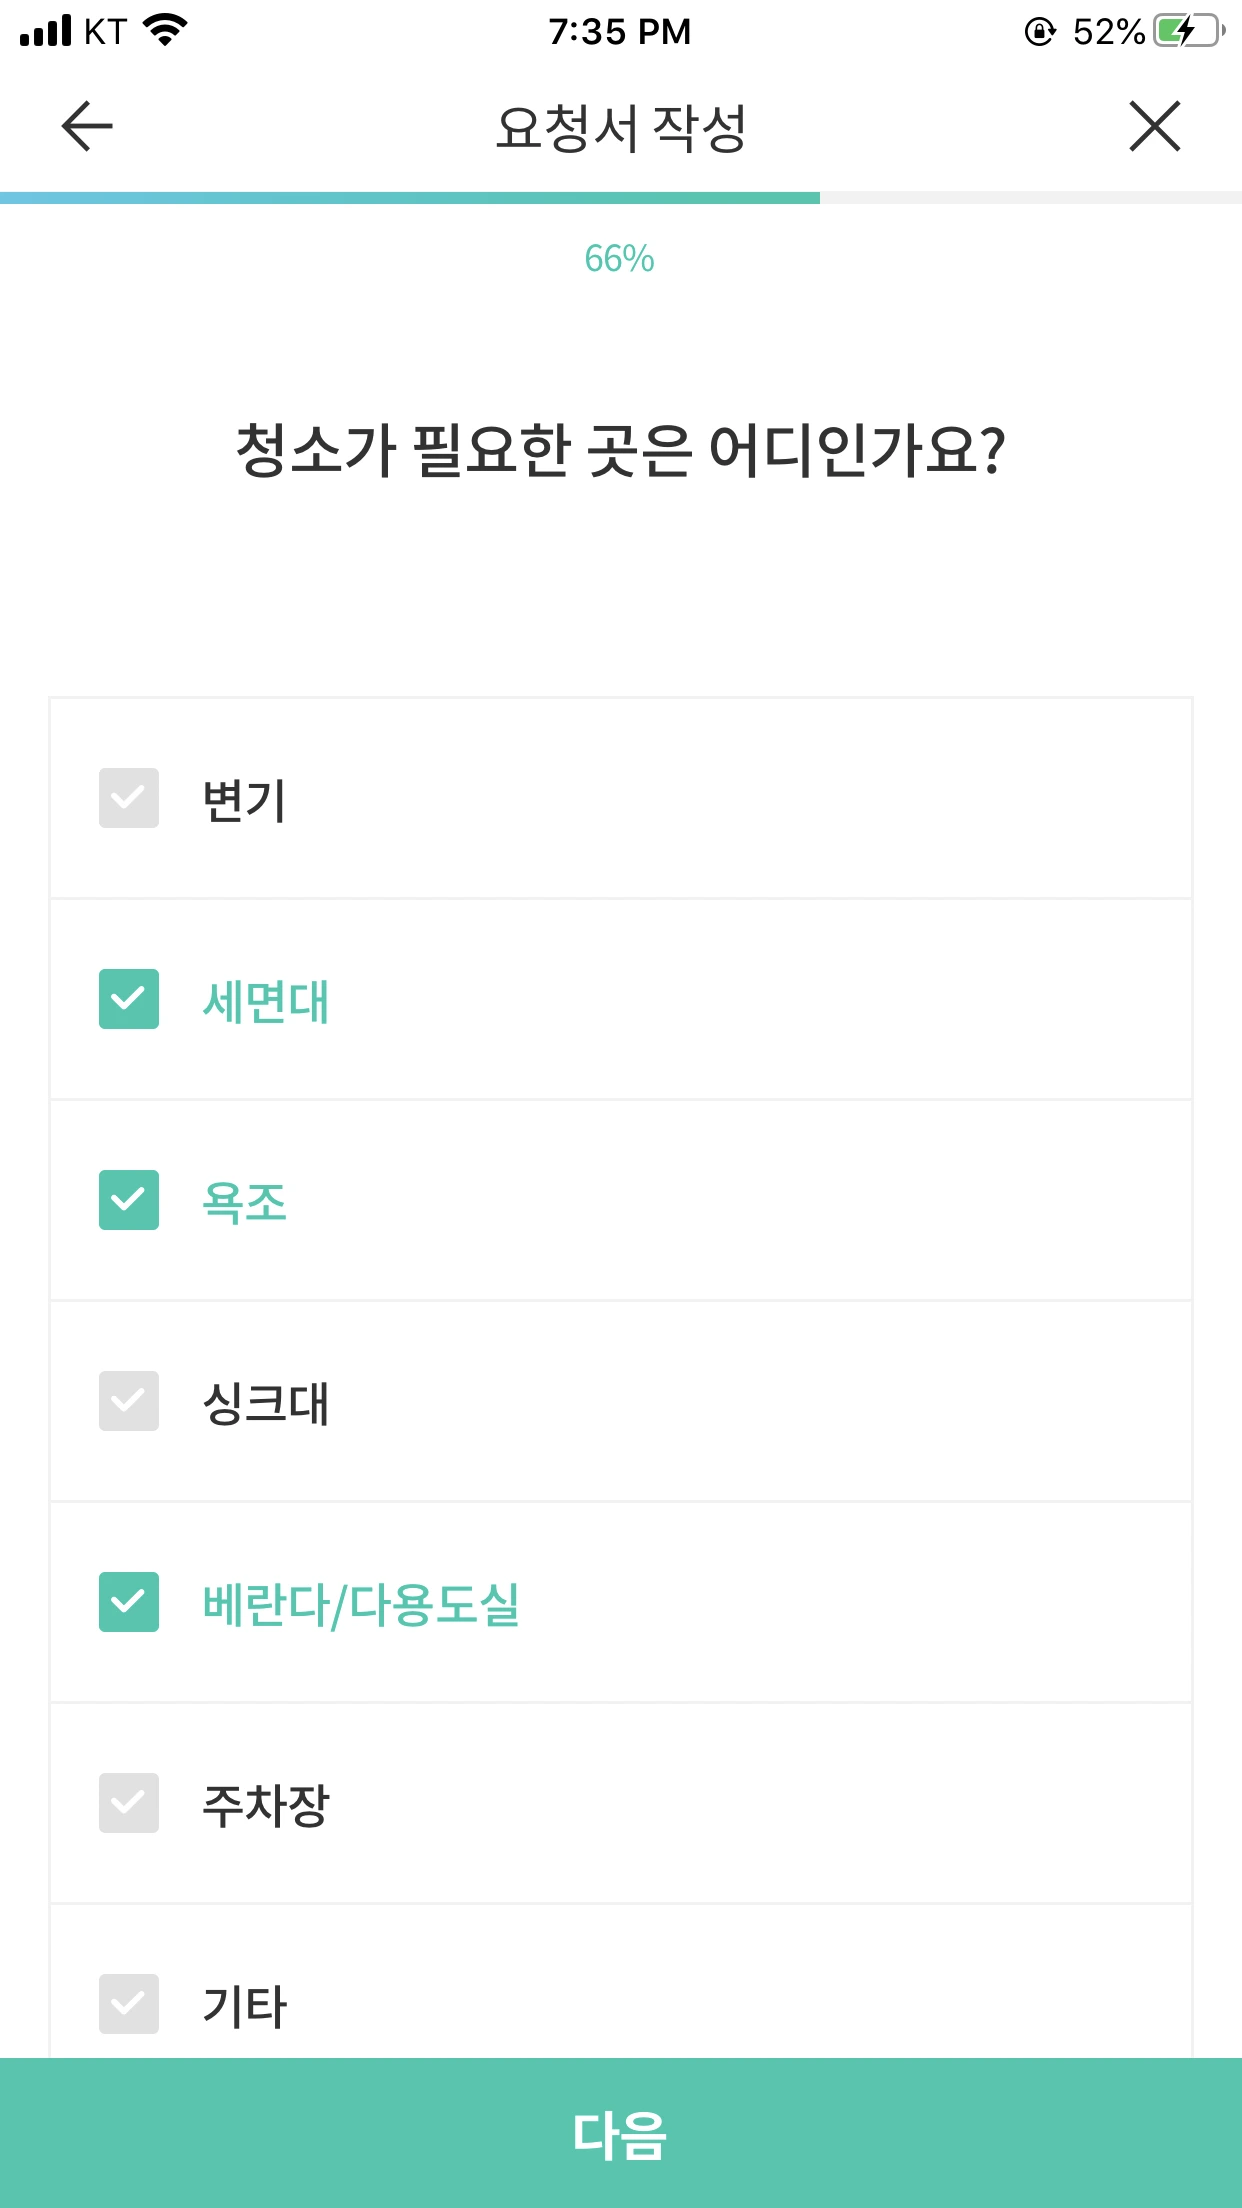Uncheck the 욕조 checkbox
Screen dimensions: 1242x2208
129,1200
